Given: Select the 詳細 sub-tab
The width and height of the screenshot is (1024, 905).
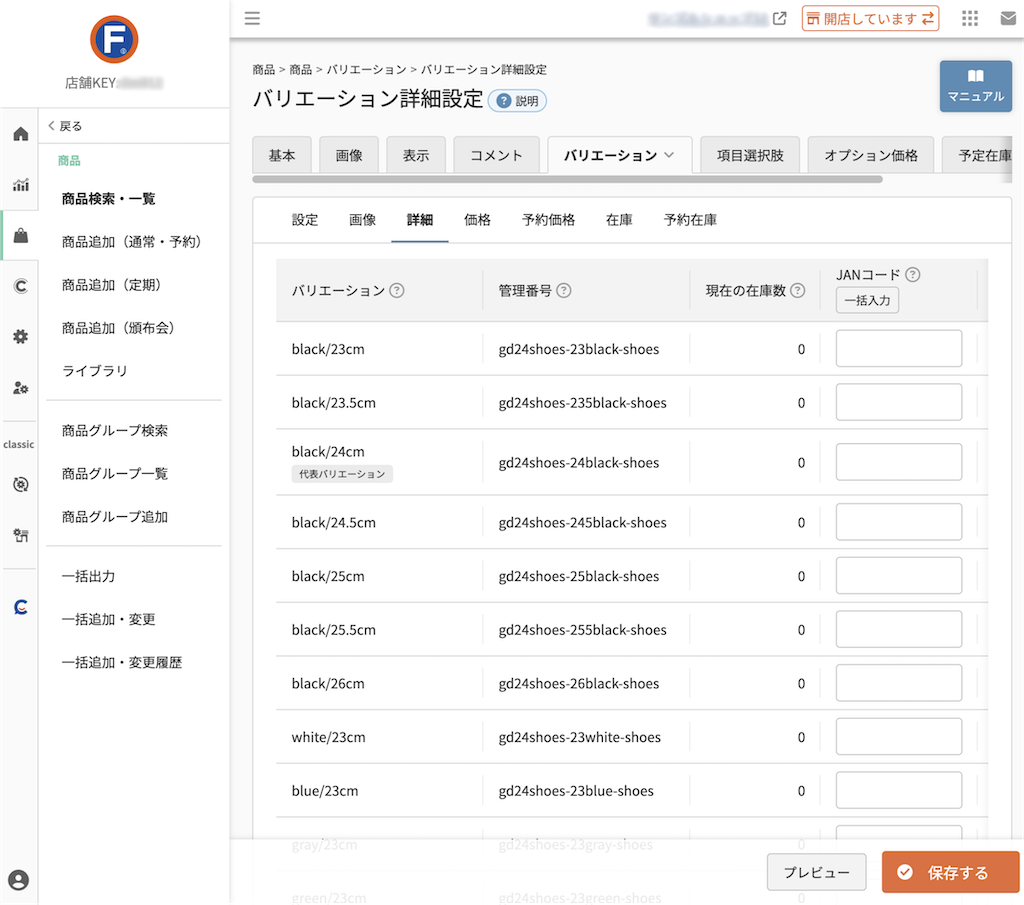Looking at the screenshot, I should click(x=420, y=220).
